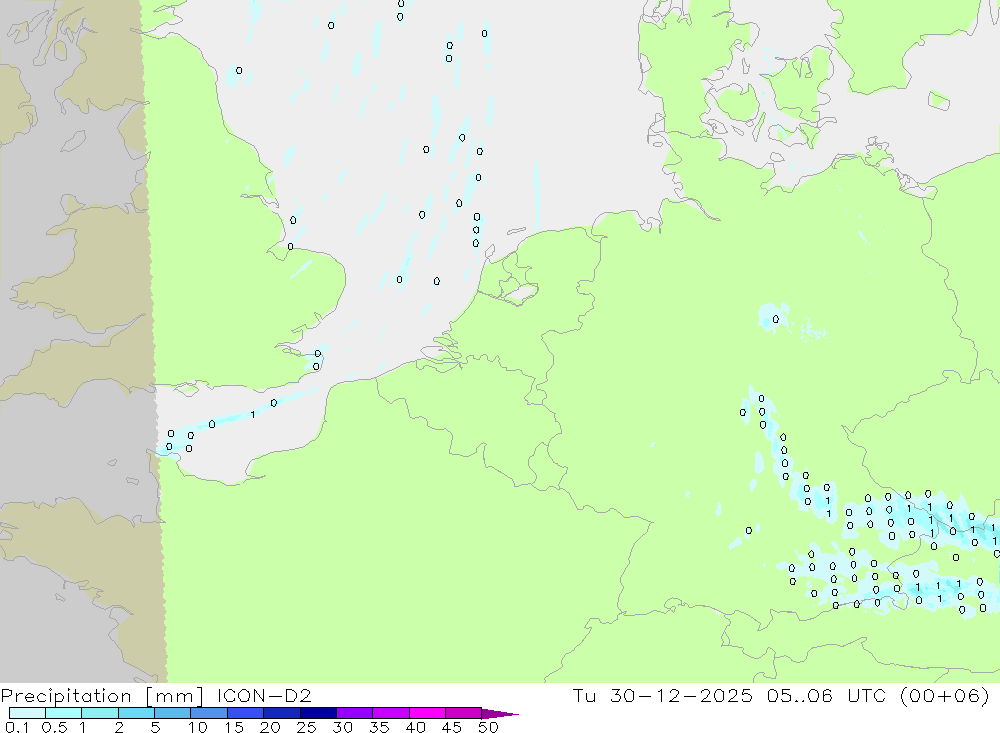Select the 35–40 mm legend swatch
The height and width of the screenshot is (733, 1000).
[391, 713]
